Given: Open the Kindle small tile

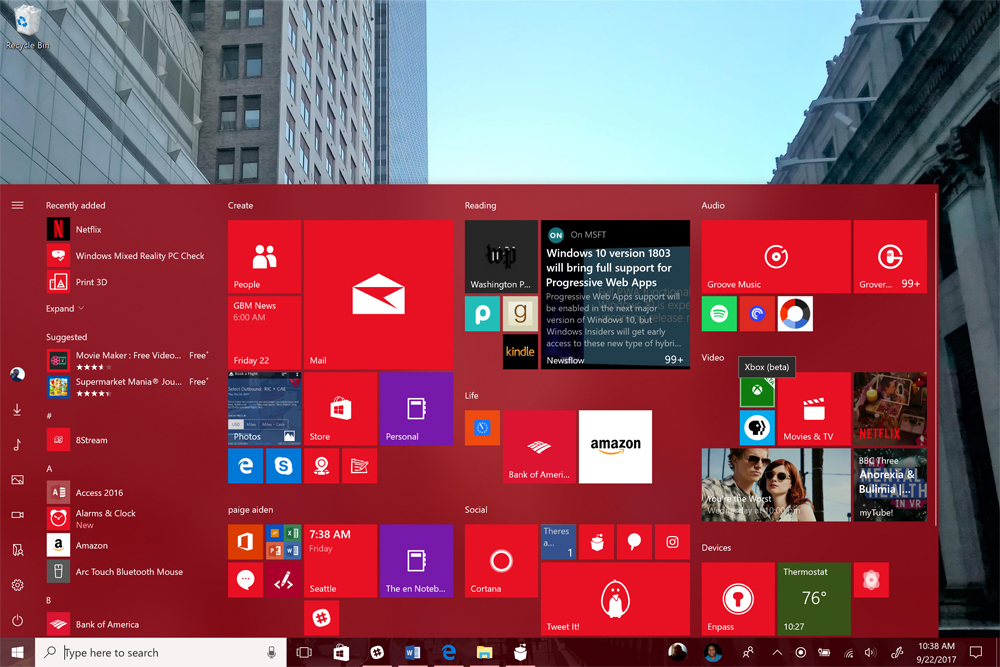Looking at the screenshot, I should [520, 351].
